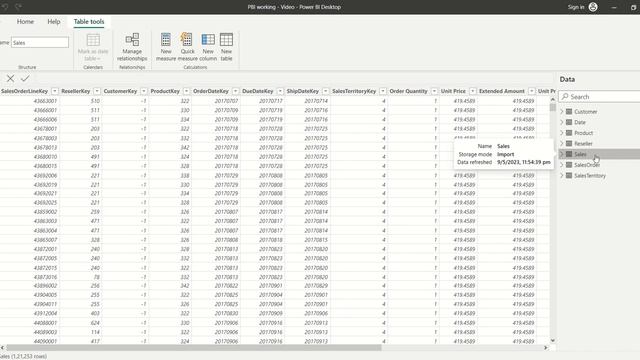This screenshot has width=640, height=360.
Task: Click the SalesOrder table icon
Action: pos(569,164)
